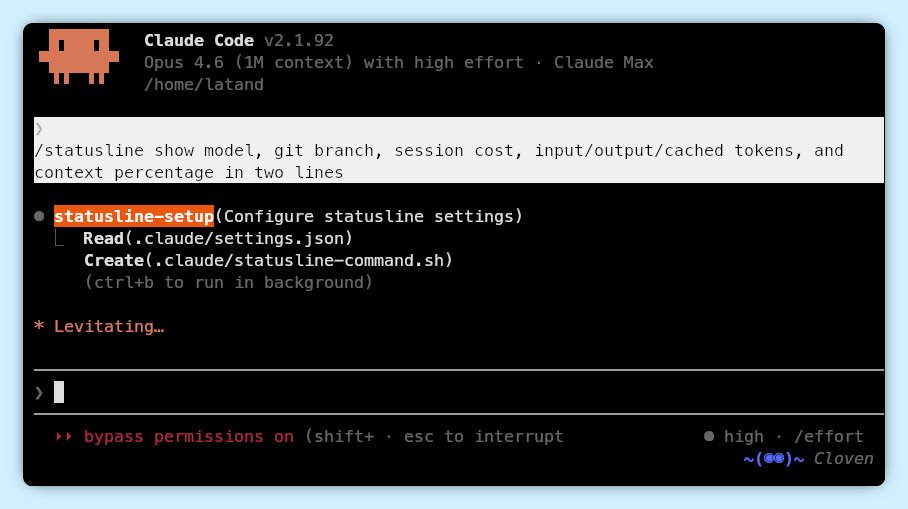This screenshot has width=908, height=509.
Task: Click the Claude Code v2.1.92 title text
Action: [238, 40]
